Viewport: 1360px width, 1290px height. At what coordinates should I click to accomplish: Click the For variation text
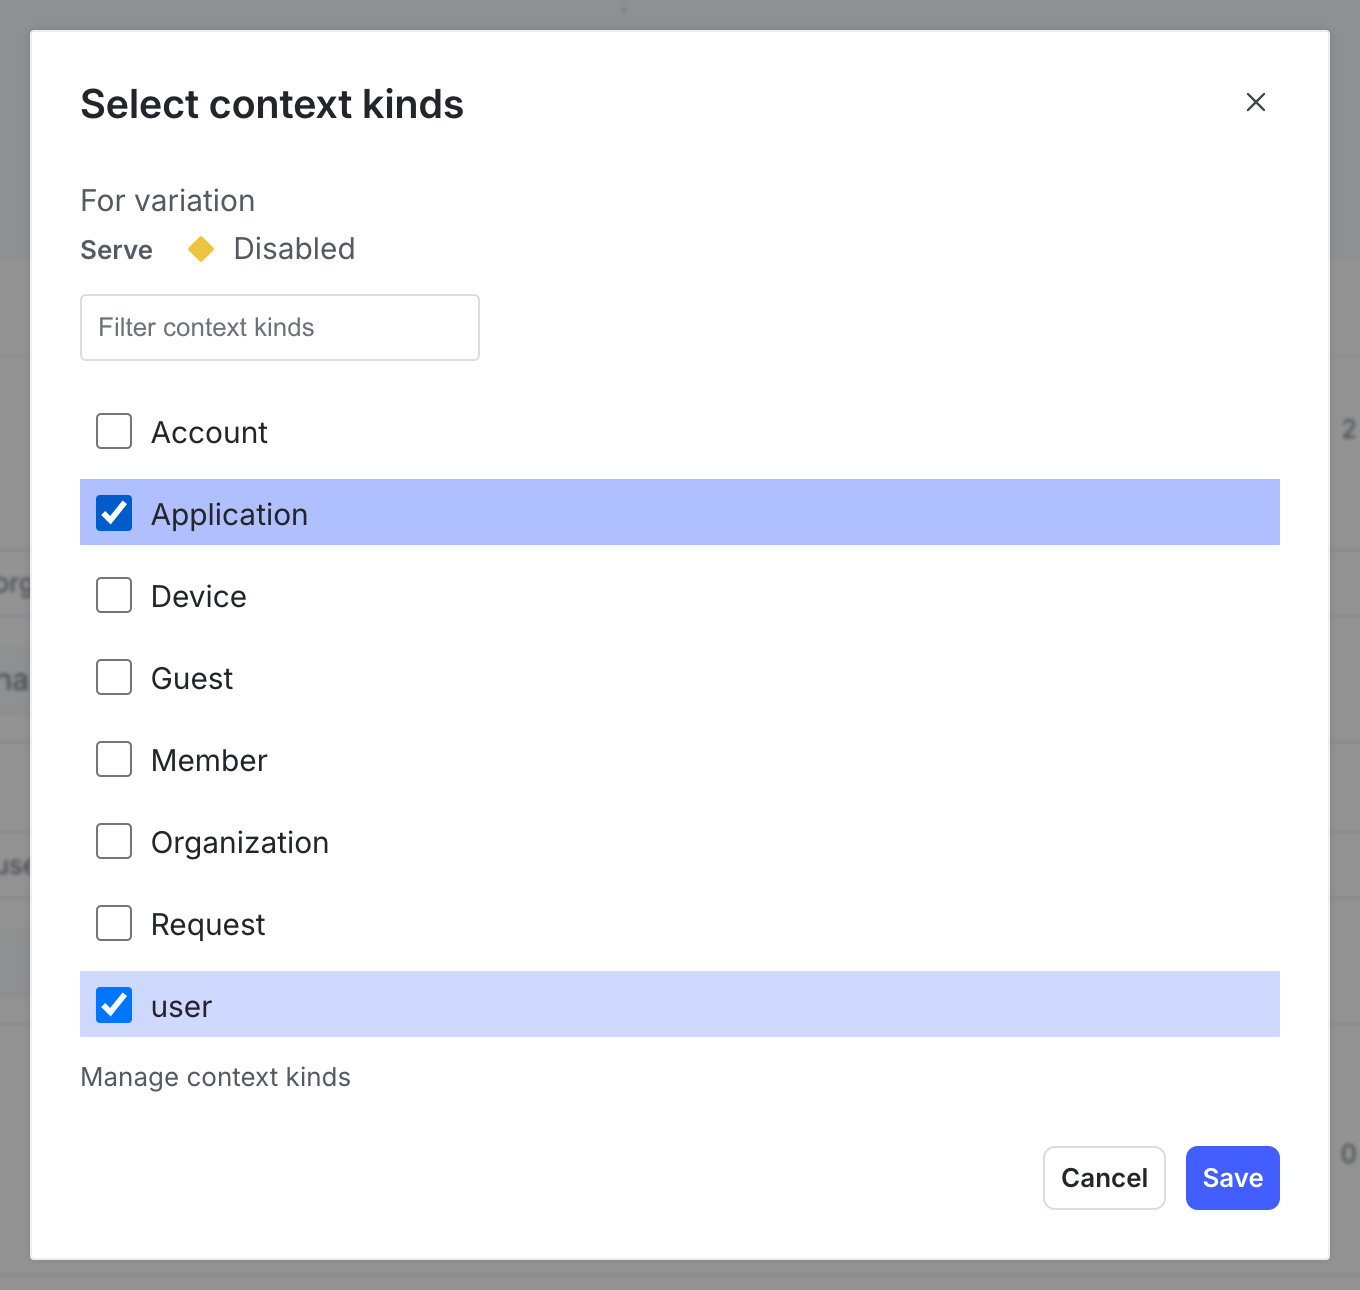(x=167, y=200)
